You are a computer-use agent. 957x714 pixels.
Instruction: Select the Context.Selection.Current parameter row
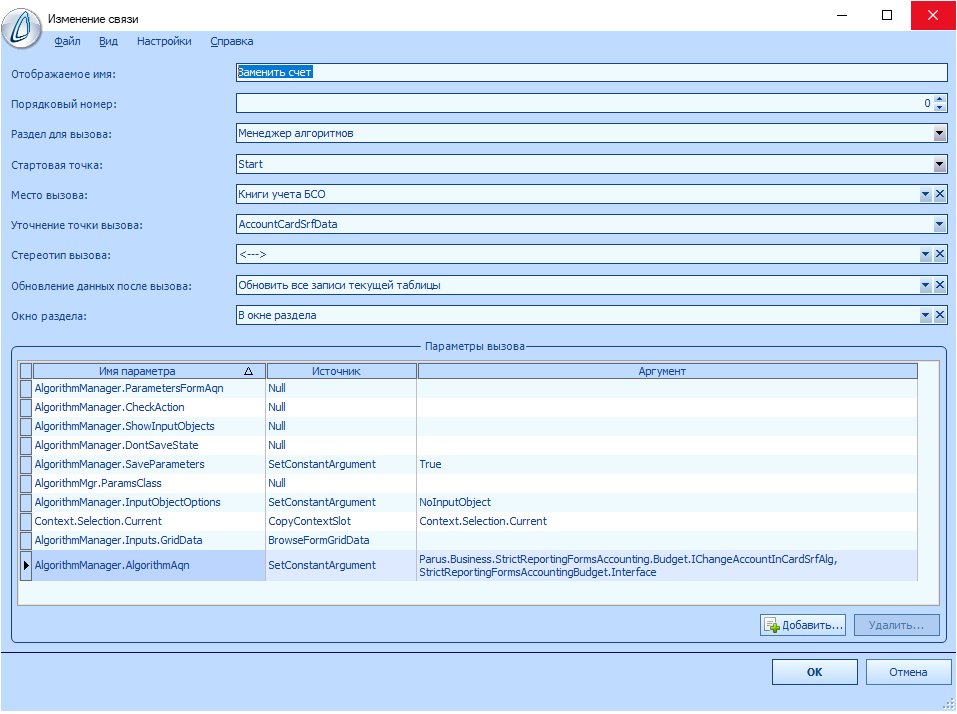(x=98, y=521)
